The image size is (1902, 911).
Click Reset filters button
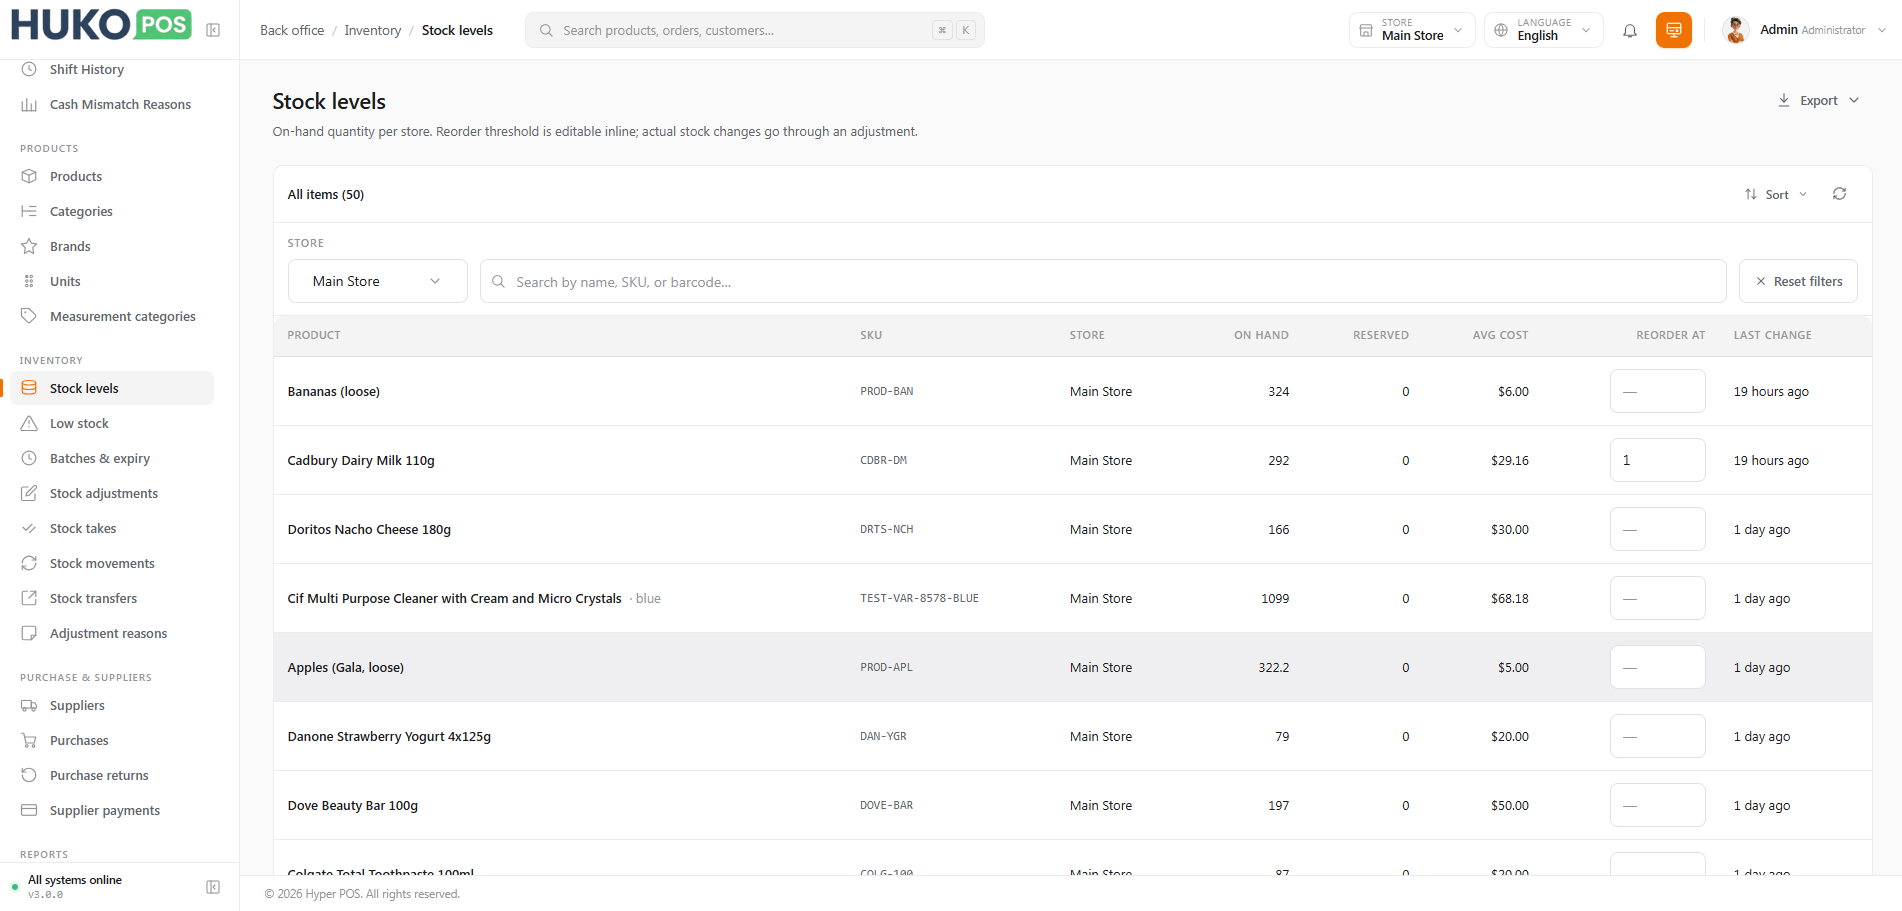point(1798,281)
